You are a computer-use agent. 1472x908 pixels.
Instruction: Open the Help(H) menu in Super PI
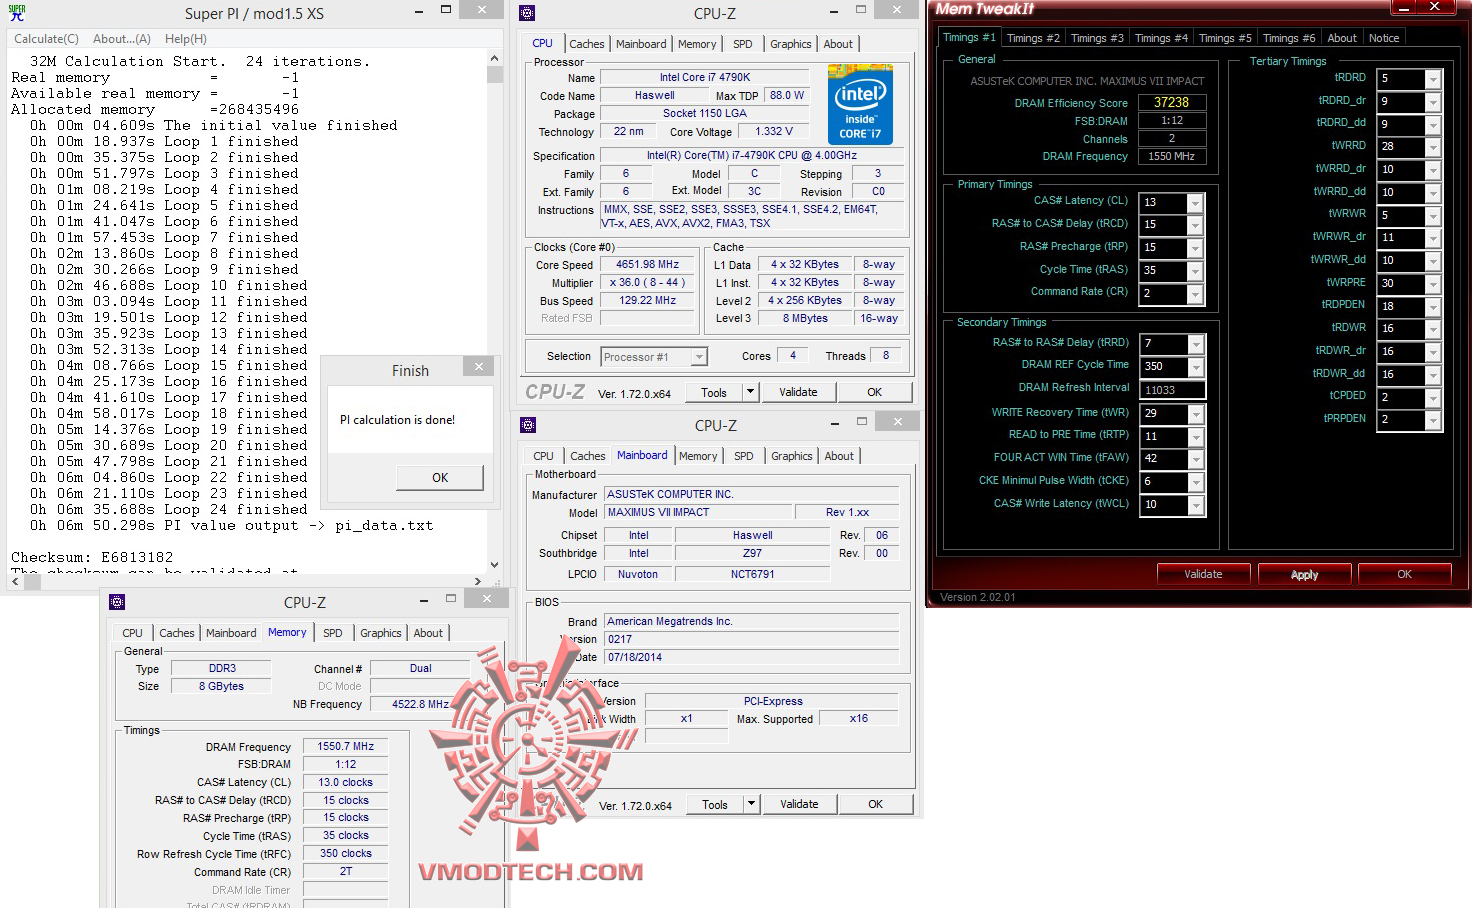tap(186, 39)
